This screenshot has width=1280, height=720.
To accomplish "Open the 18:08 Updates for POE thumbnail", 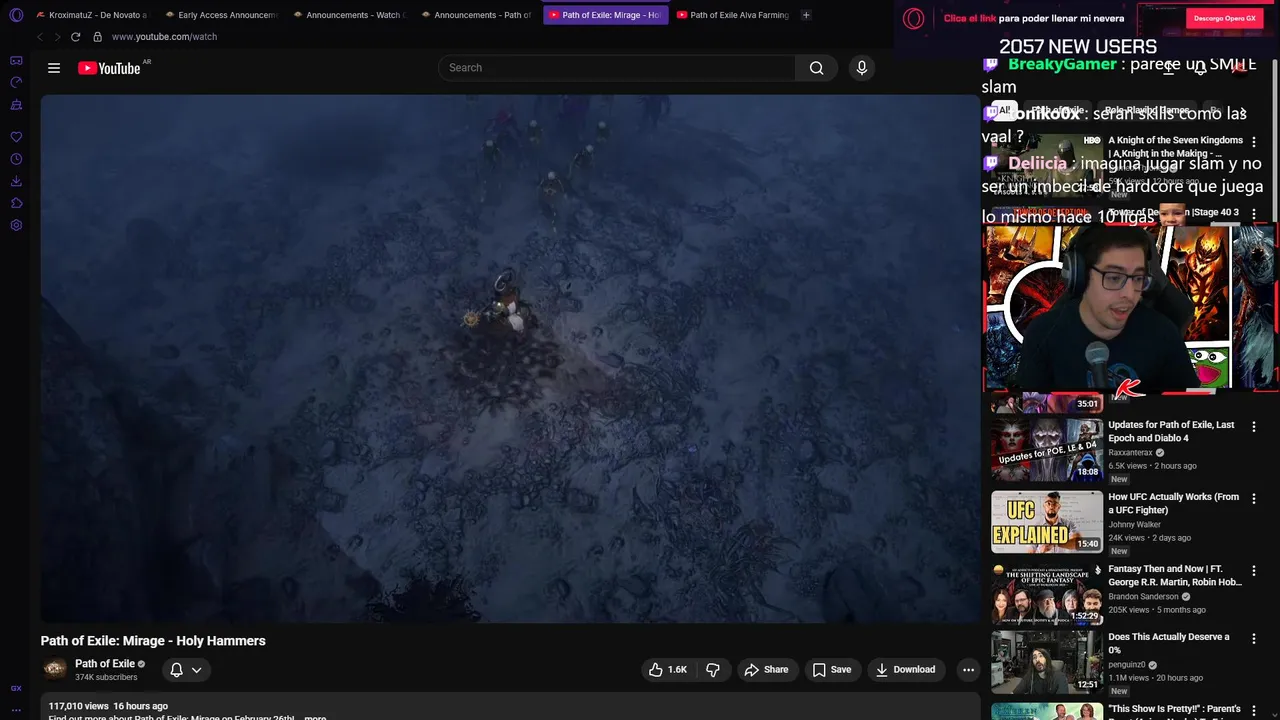I will pos(1047,450).
